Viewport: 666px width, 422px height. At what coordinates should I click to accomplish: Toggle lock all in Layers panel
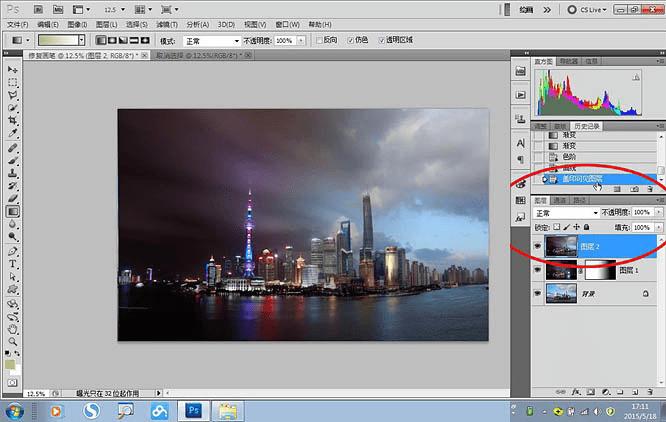point(586,228)
